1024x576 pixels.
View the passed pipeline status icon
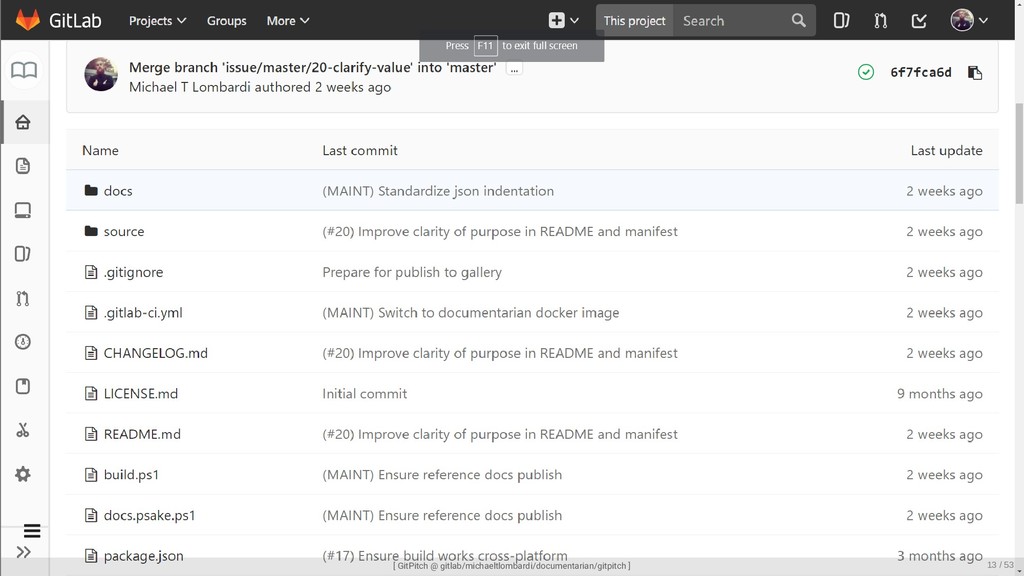click(x=866, y=72)
